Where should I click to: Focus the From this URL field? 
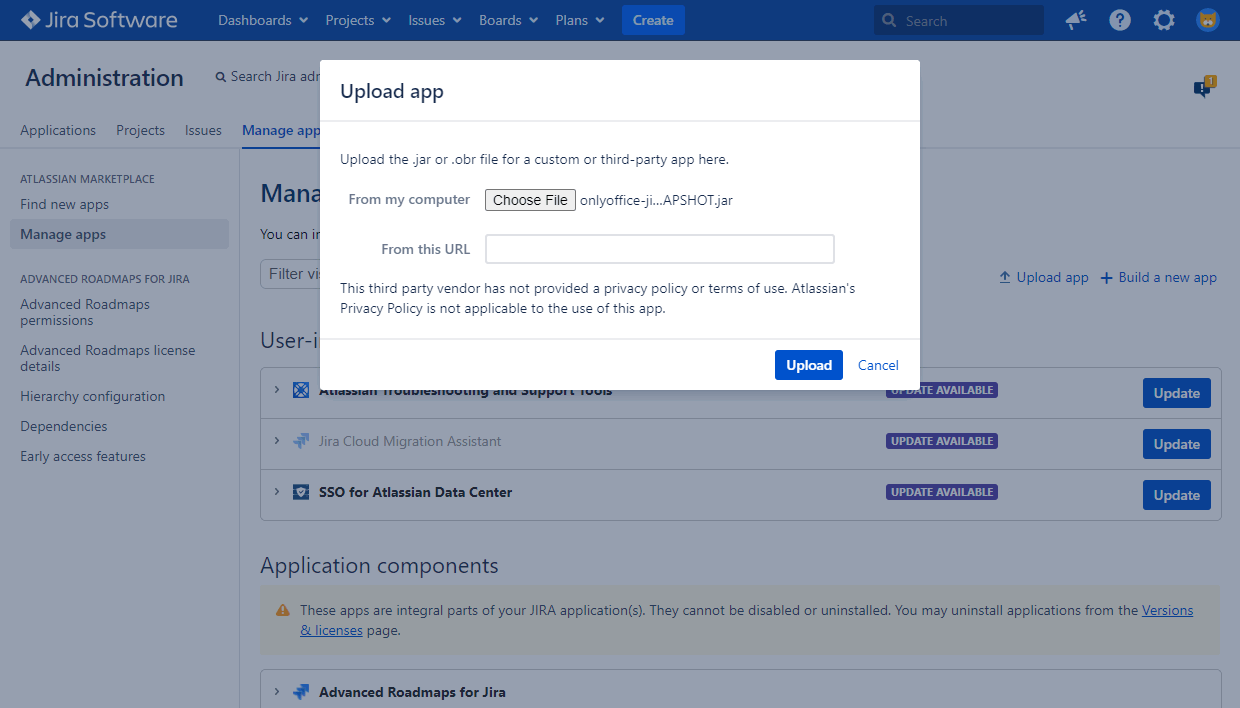(x=659, y=249)
